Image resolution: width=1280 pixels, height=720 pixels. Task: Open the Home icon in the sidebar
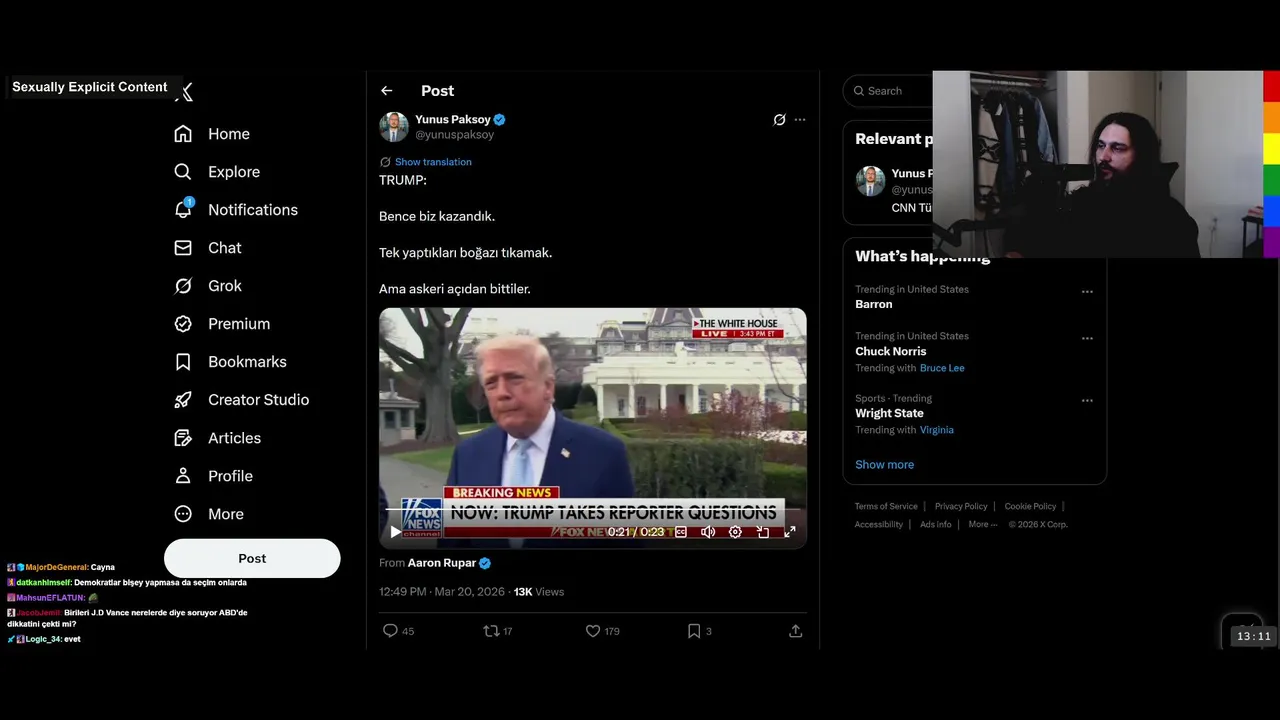[183, 134]
